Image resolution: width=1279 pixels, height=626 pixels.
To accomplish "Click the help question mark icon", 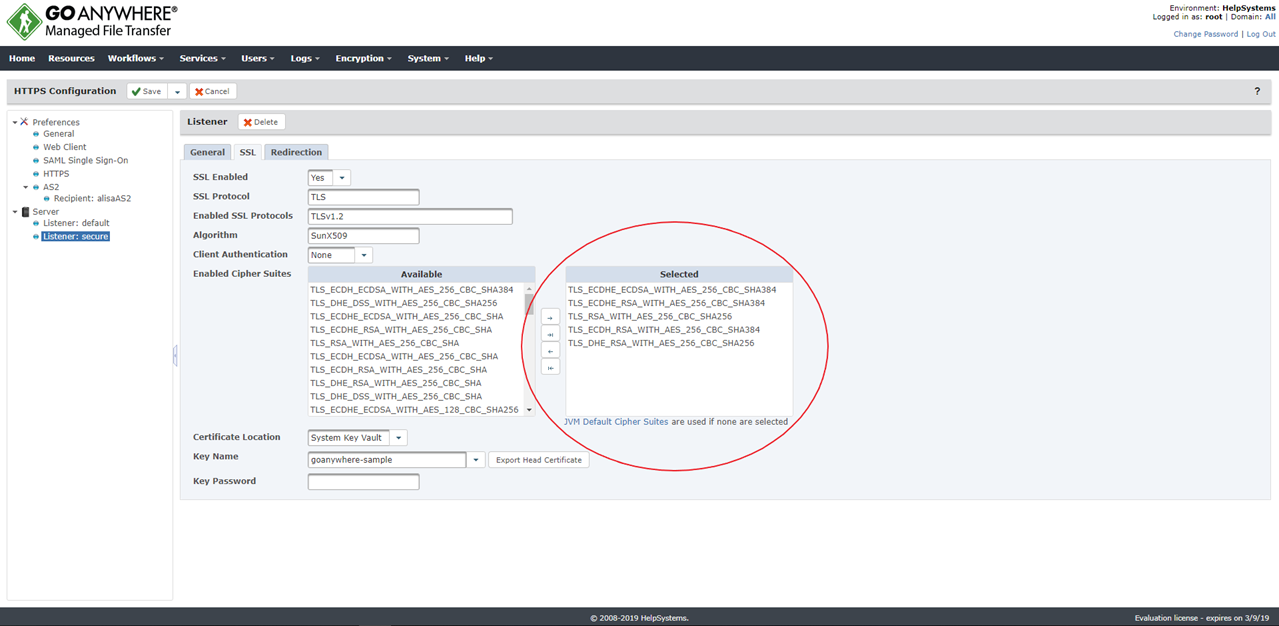I will pos(1257,91).
